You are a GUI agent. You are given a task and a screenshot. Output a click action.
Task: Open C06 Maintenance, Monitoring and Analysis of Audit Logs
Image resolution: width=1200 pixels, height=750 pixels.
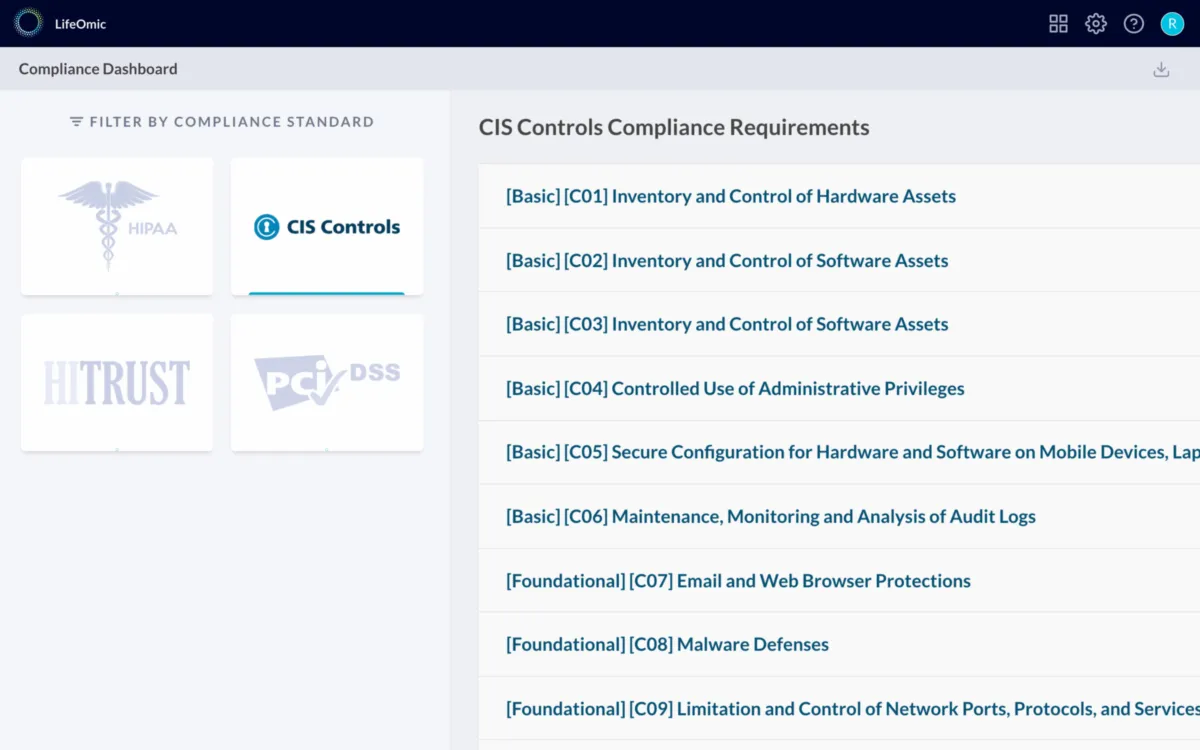click(771, 516)
